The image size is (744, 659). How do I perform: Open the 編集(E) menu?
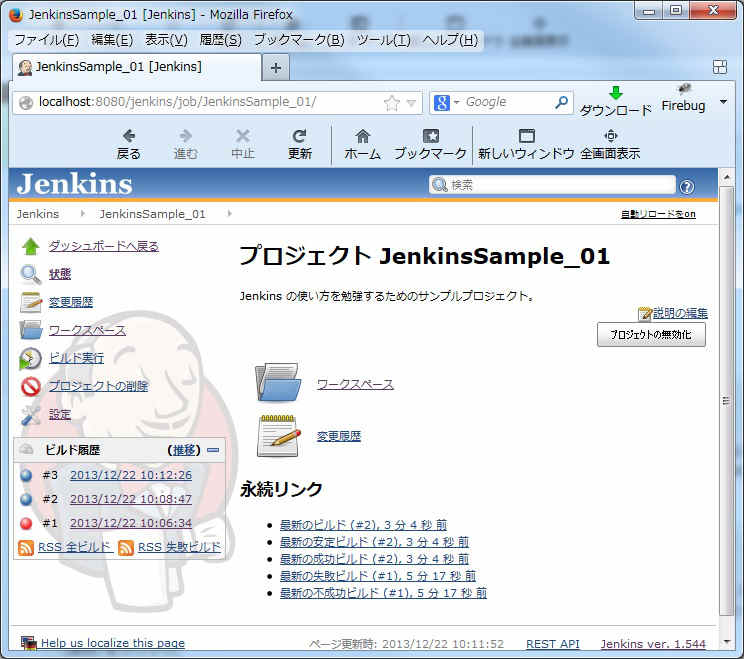coord(112,40)
